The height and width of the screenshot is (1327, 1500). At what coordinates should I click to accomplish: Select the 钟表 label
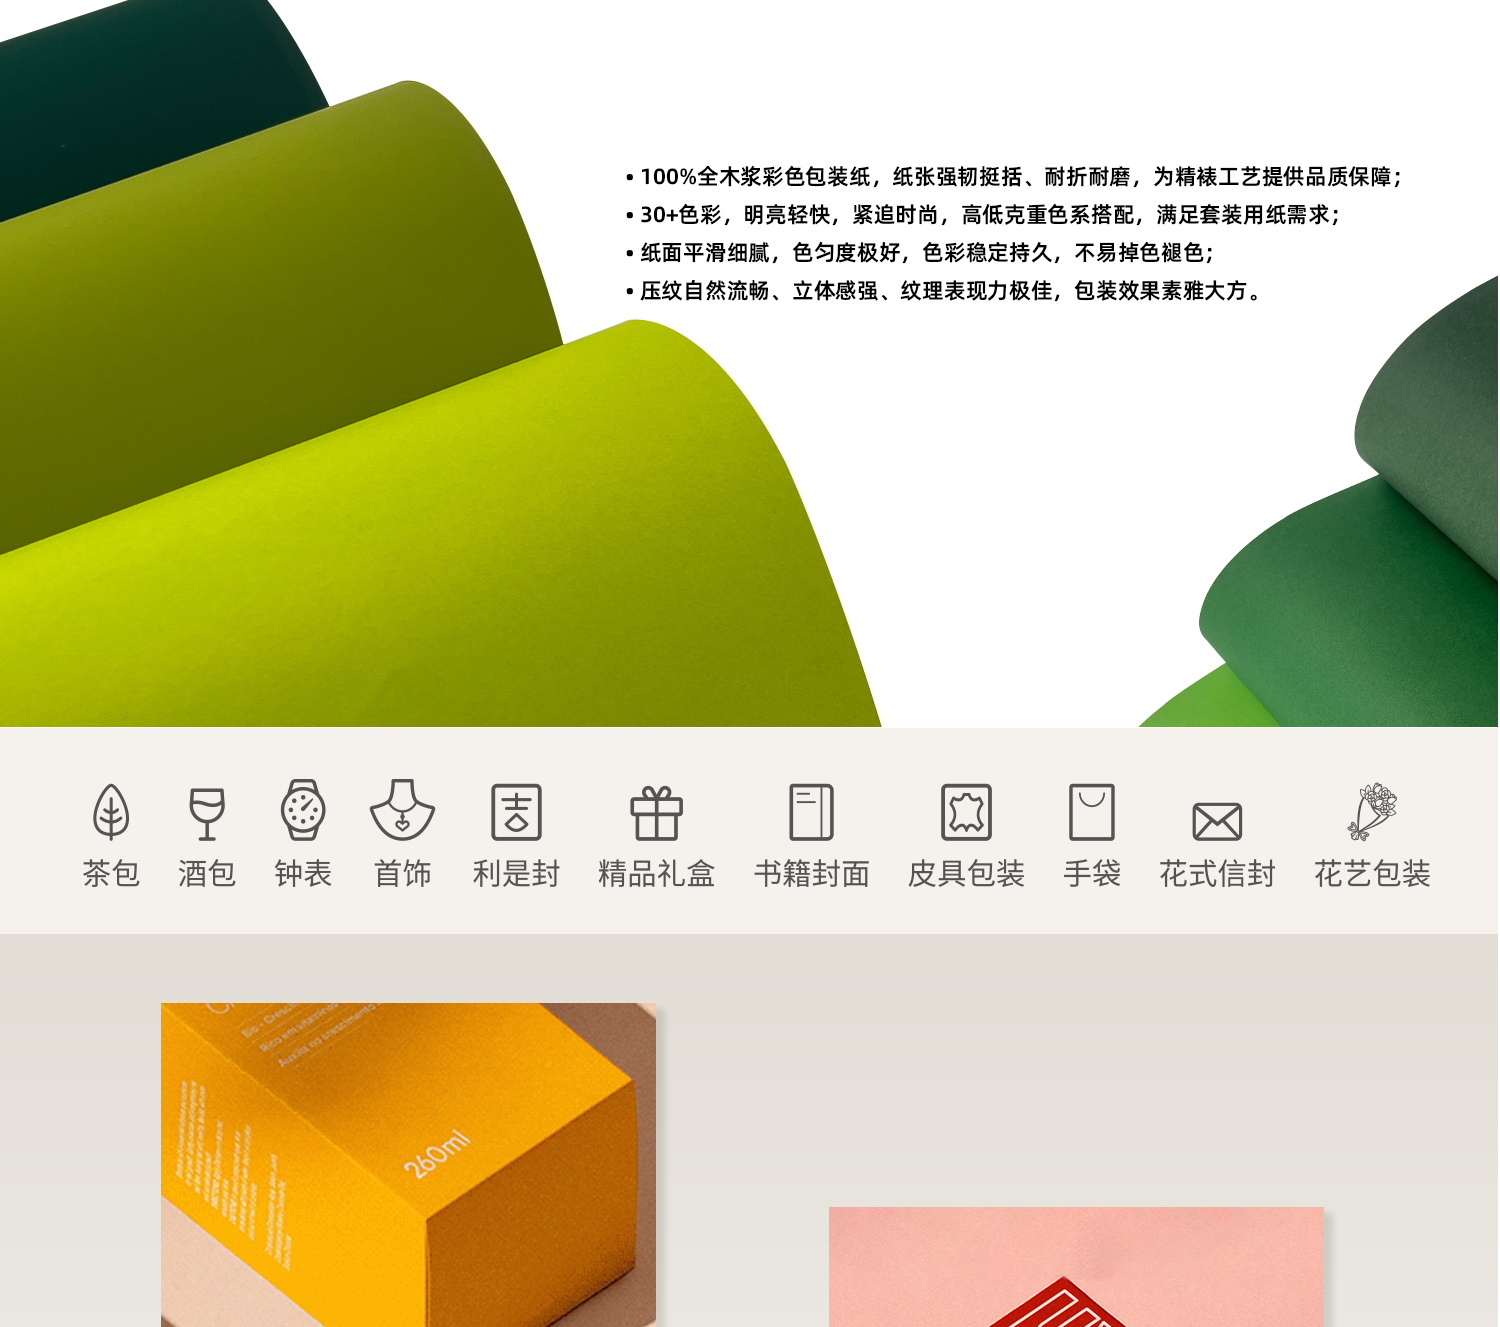tap(303, 873)
